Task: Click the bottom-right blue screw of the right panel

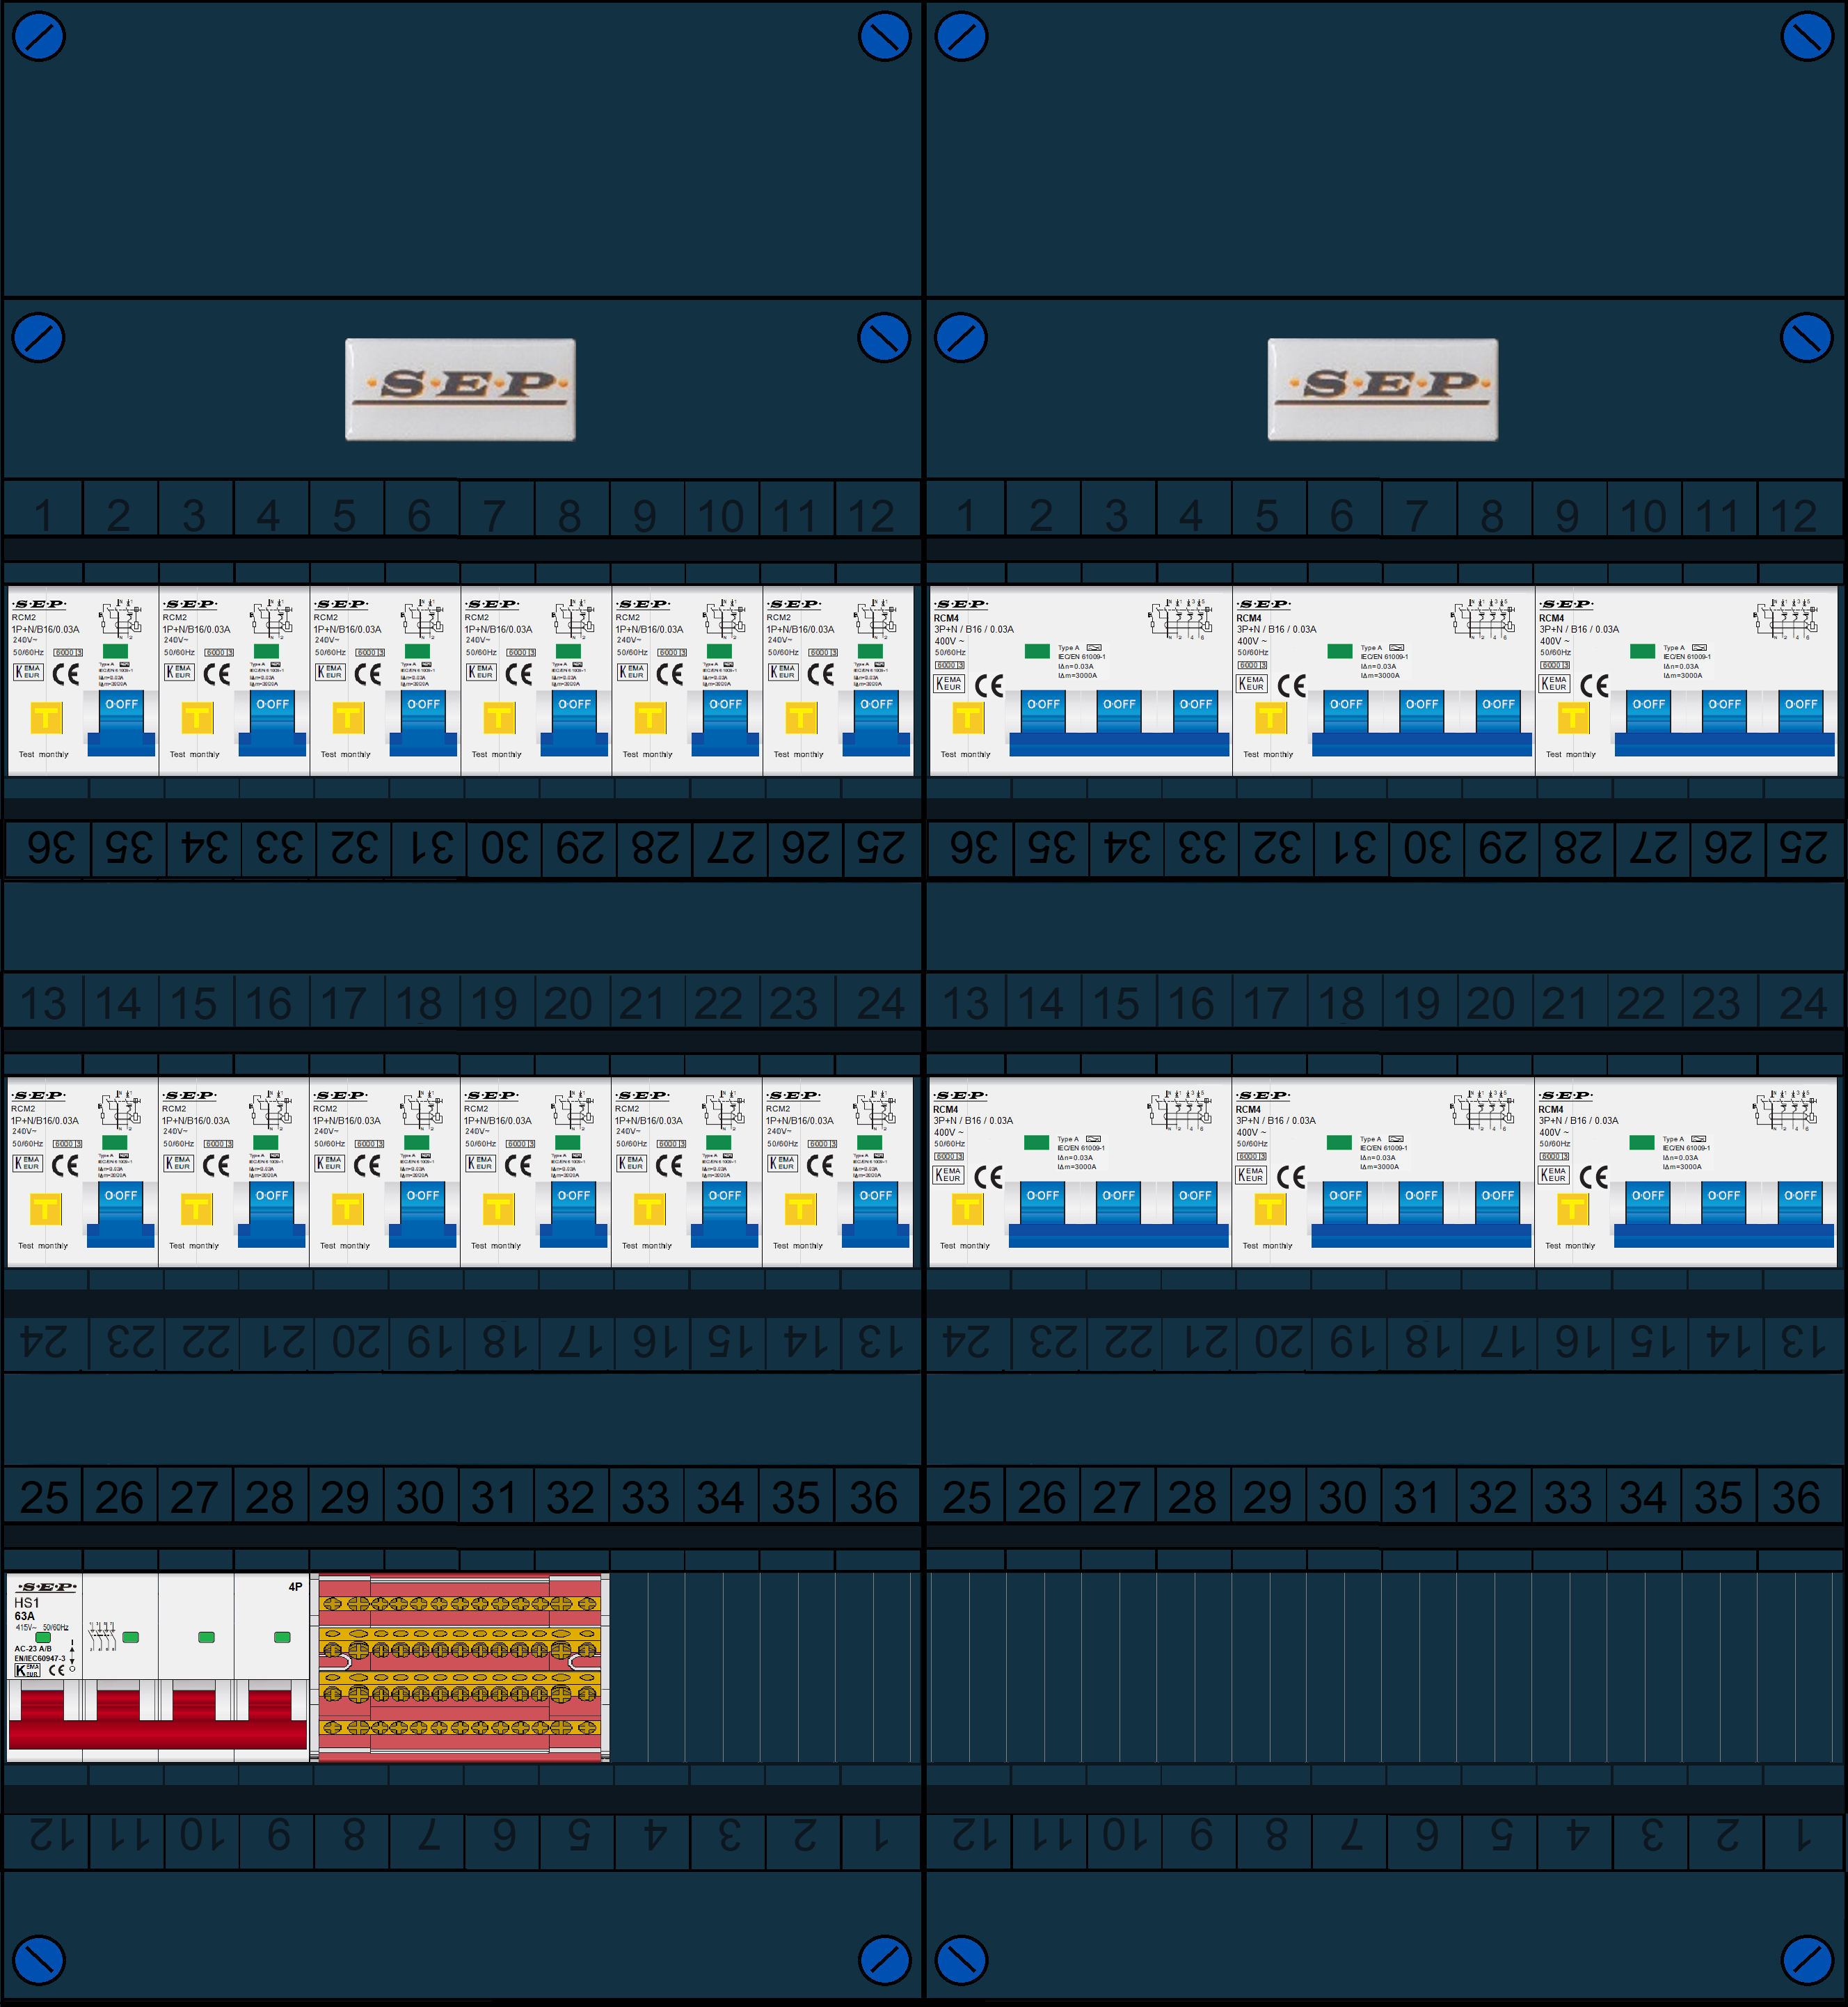Action: pyautogui.click(x=1807, y=1960)
